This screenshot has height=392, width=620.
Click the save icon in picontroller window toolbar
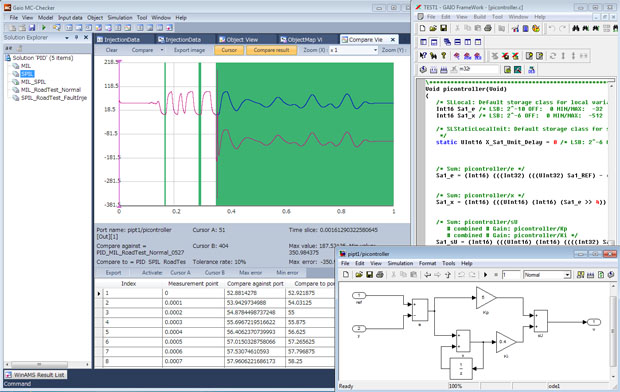369,275
